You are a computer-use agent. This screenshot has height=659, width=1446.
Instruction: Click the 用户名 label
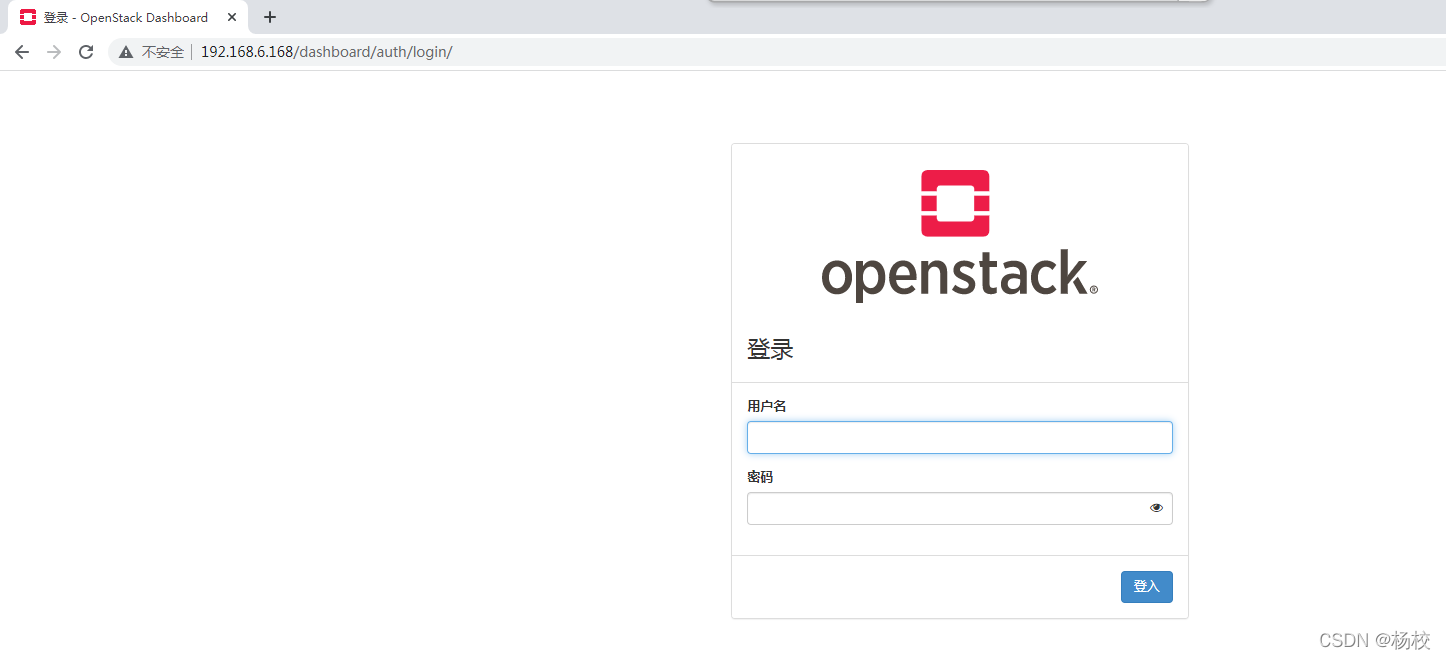(767, 406)
